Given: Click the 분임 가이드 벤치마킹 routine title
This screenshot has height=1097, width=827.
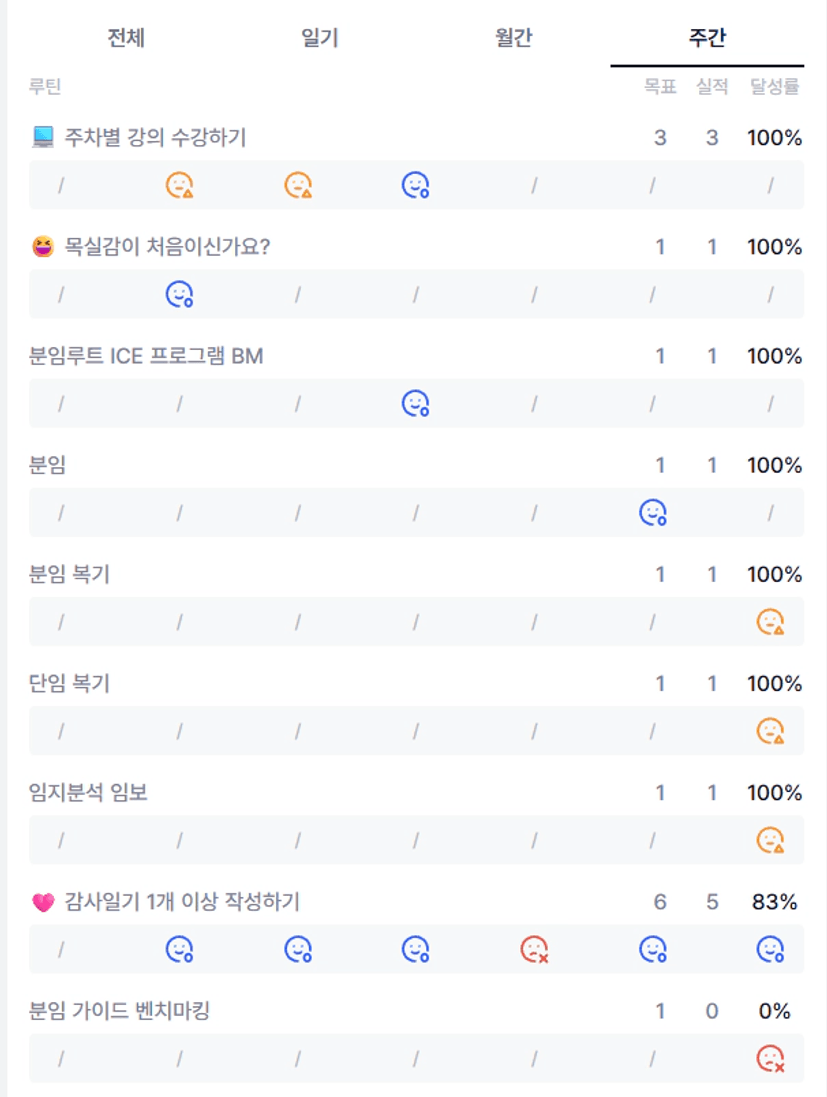Looking at the screenshot, I should click(120, 1011).
